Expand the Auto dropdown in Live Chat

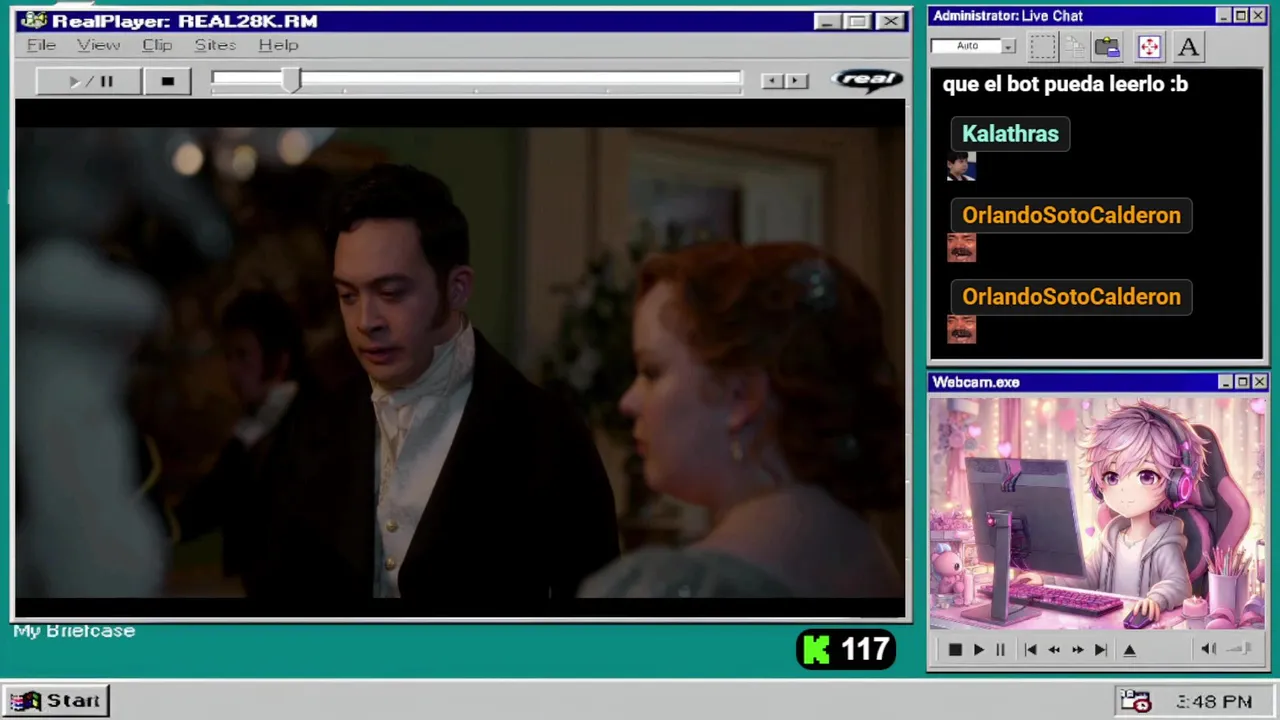[x=1008, y=46]
